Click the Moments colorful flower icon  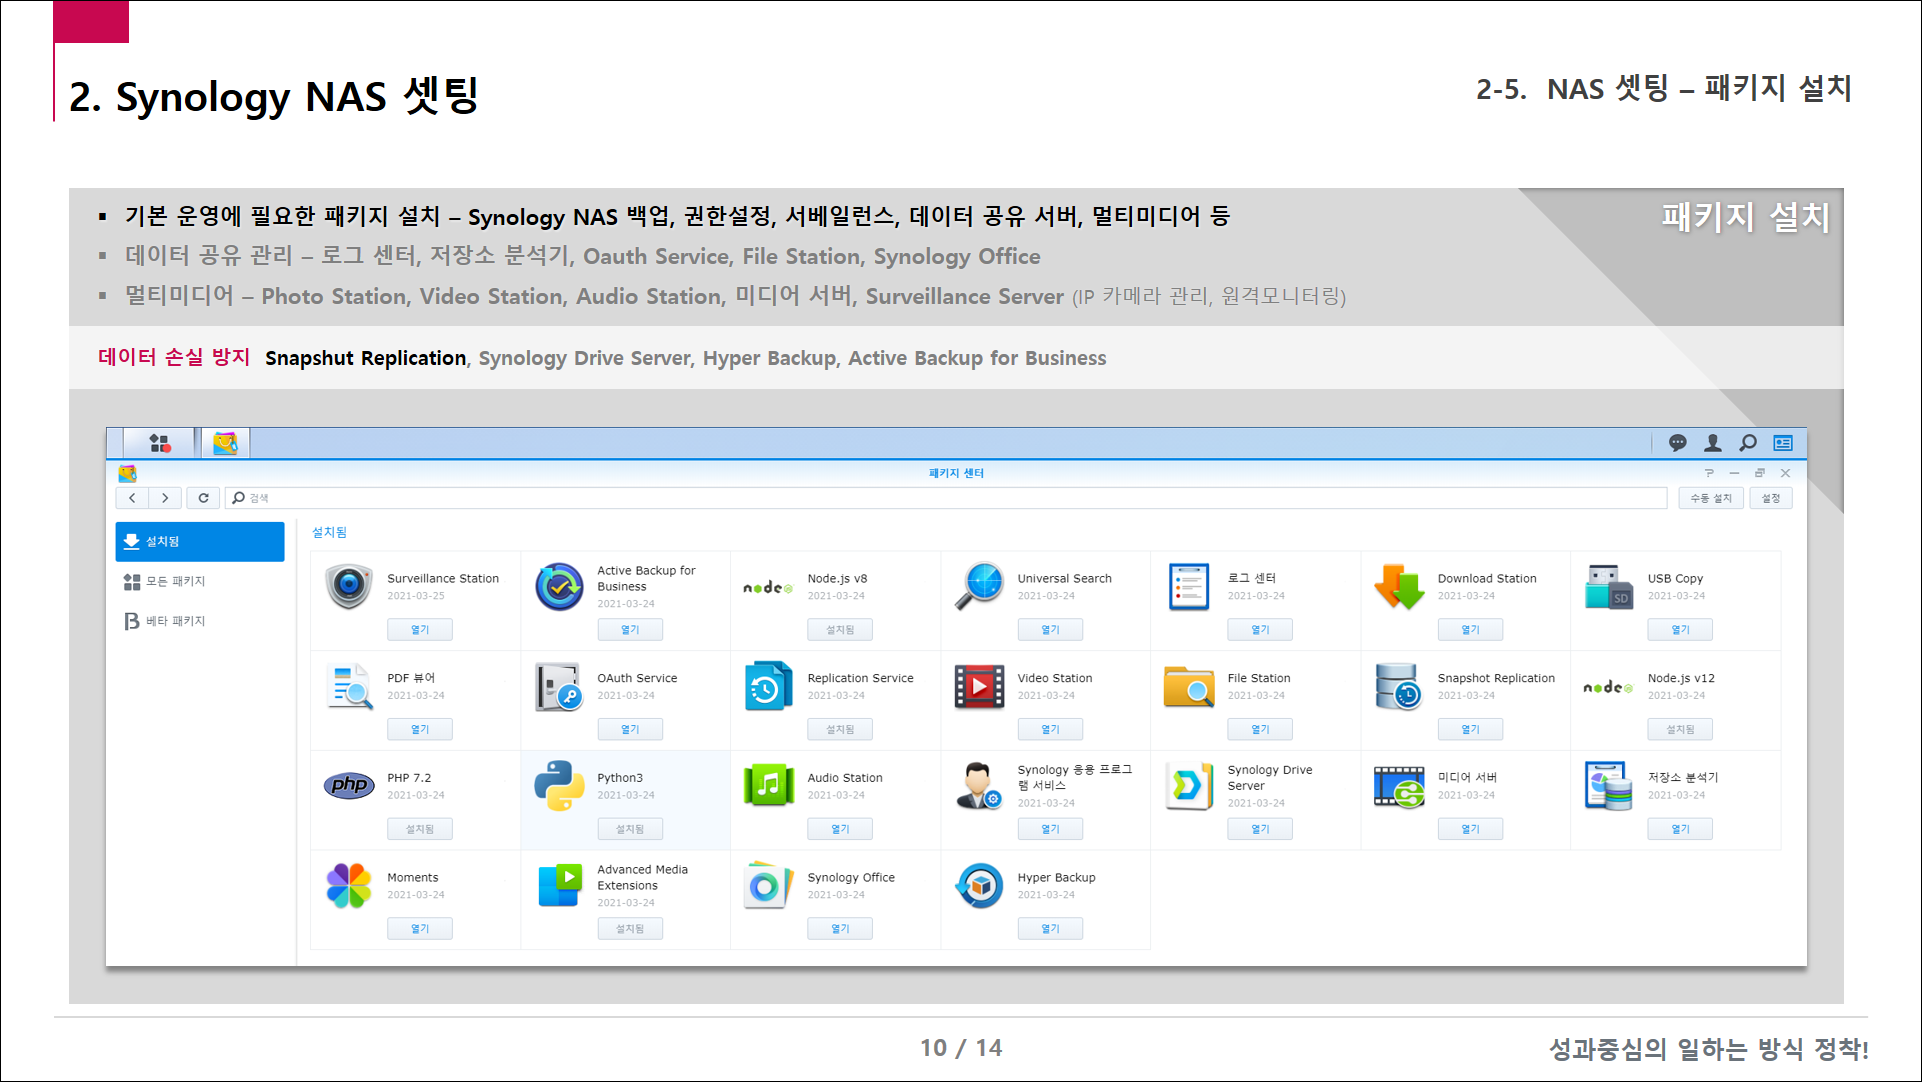point(349,886)
